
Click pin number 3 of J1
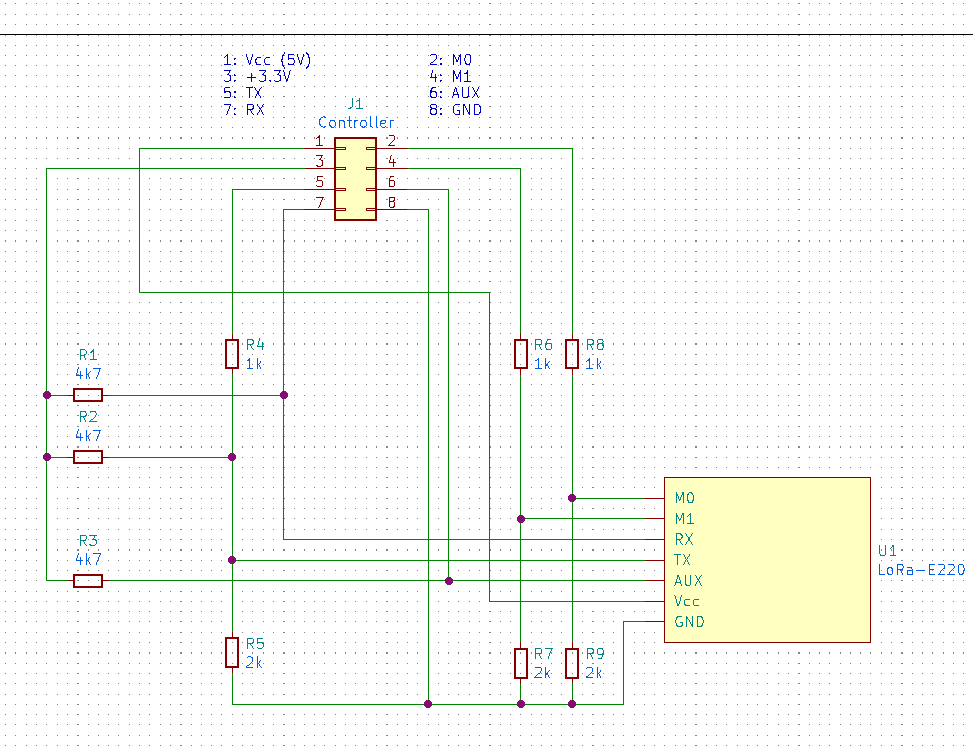(x=320, y=161)
